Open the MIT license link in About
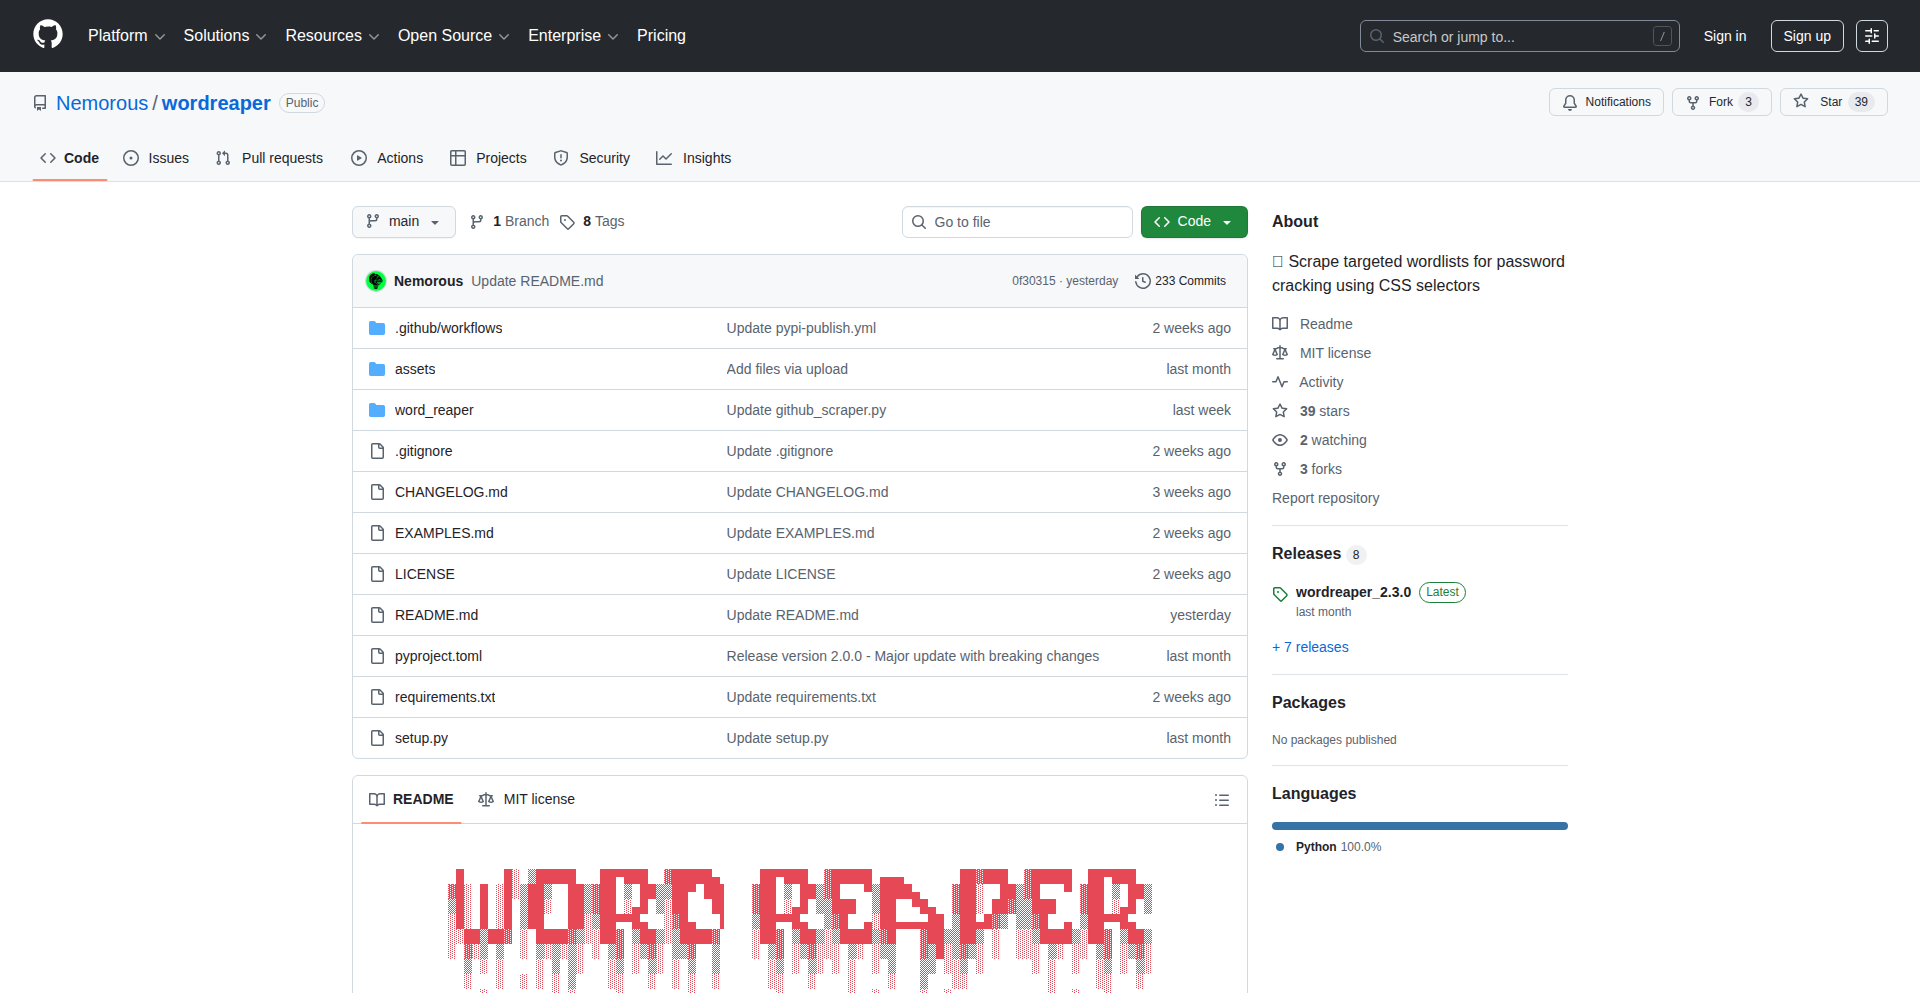 [x=1321, y=353]
